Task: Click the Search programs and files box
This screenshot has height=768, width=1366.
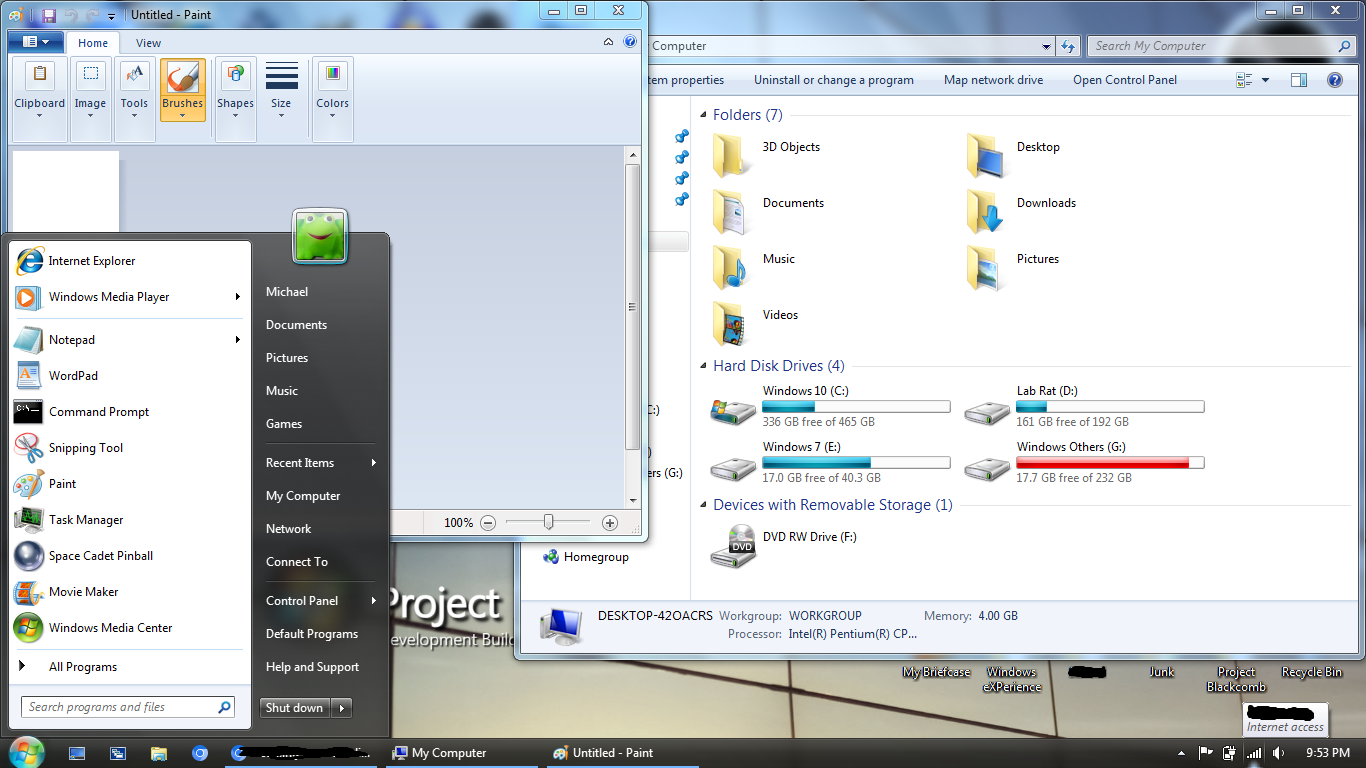Action: 128,707
